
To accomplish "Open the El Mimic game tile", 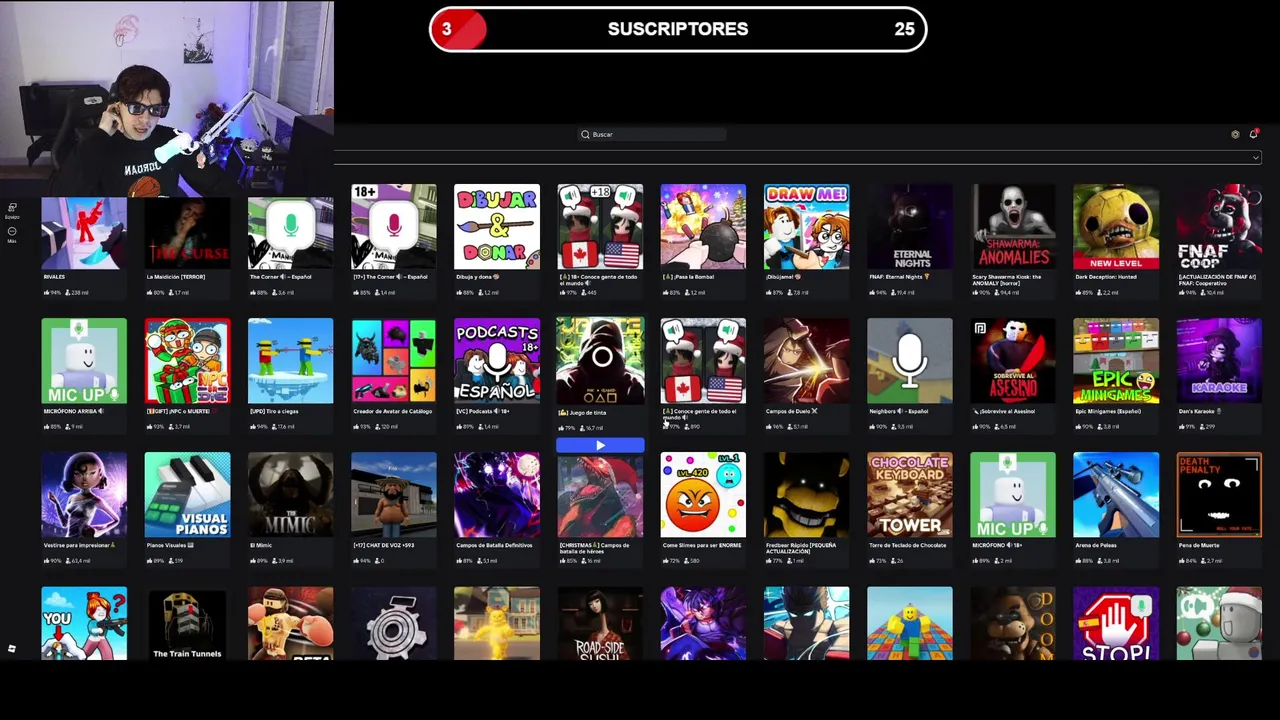I will coord(290,495).
